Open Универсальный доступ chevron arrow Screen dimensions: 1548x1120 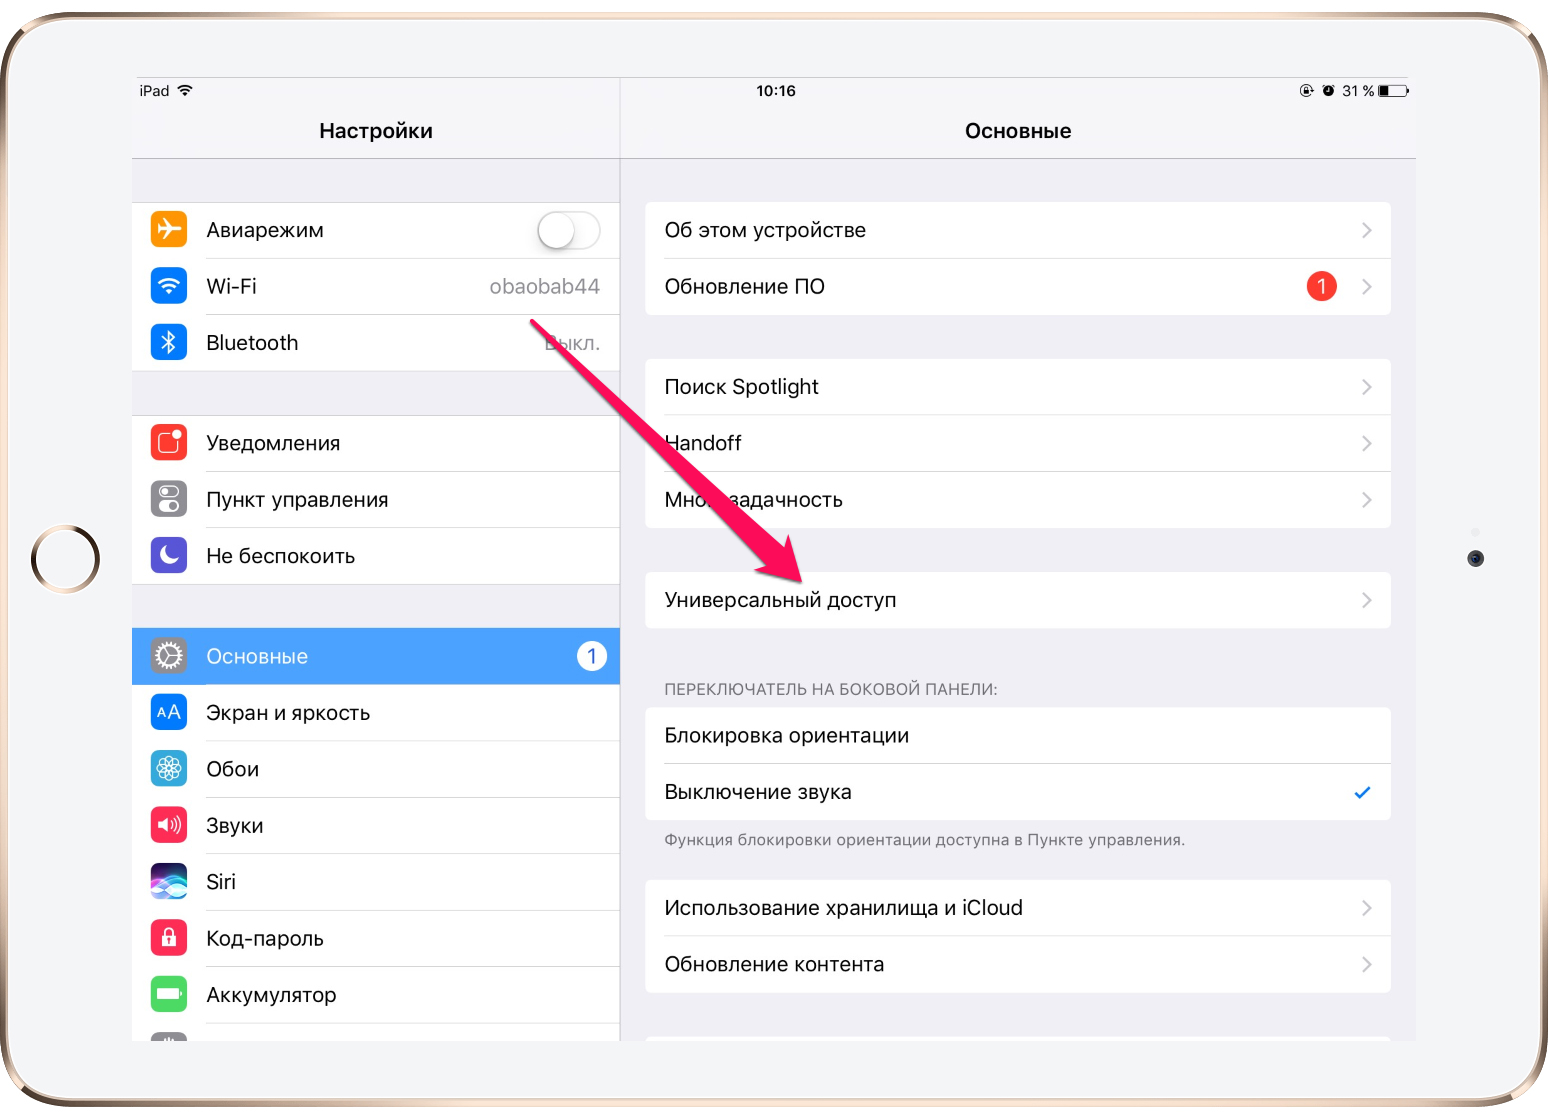[x=1366, y=600]
